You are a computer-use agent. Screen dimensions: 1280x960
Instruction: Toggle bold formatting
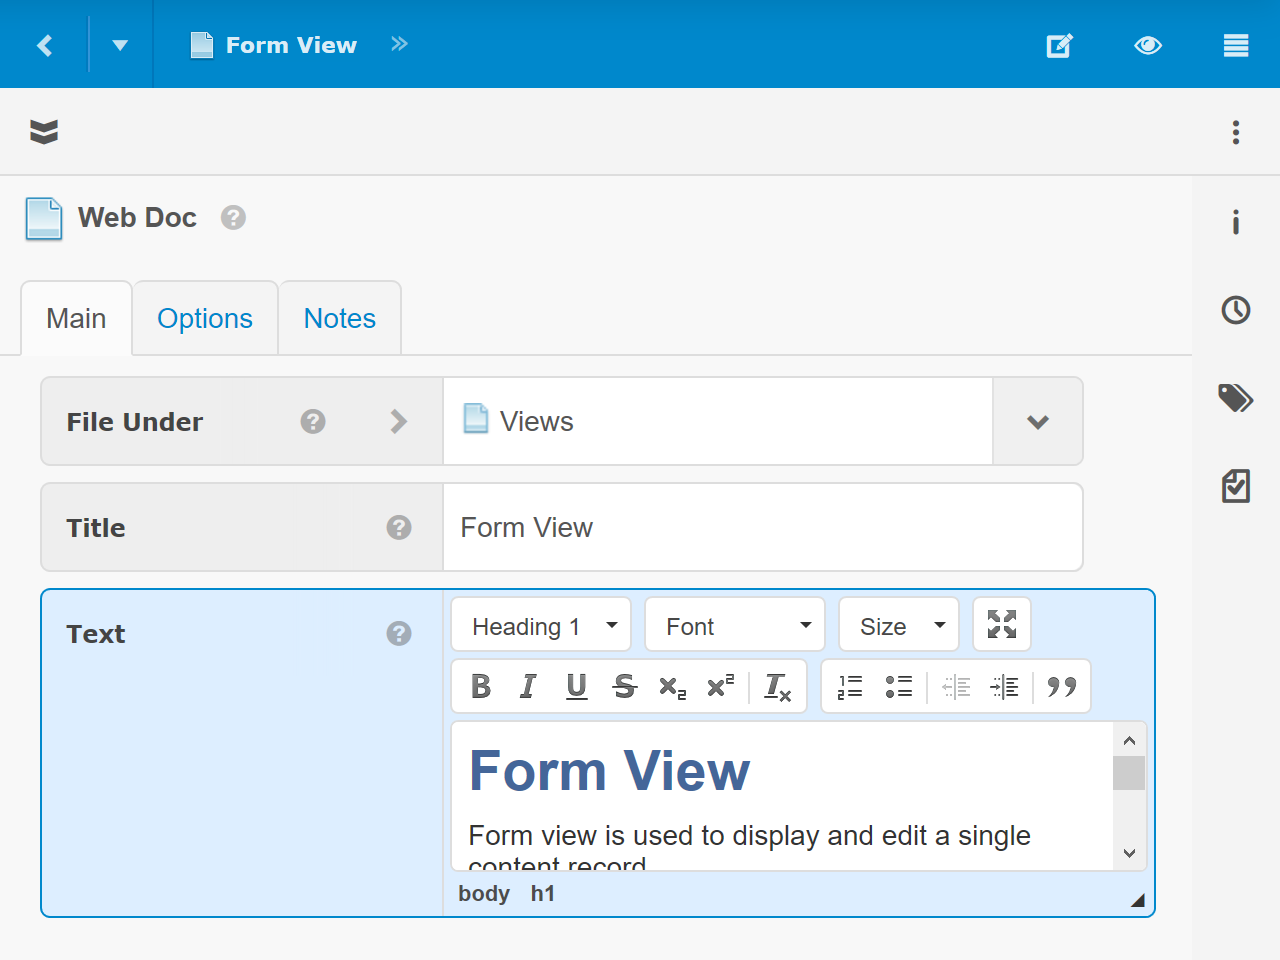click(x=481, y=686)
